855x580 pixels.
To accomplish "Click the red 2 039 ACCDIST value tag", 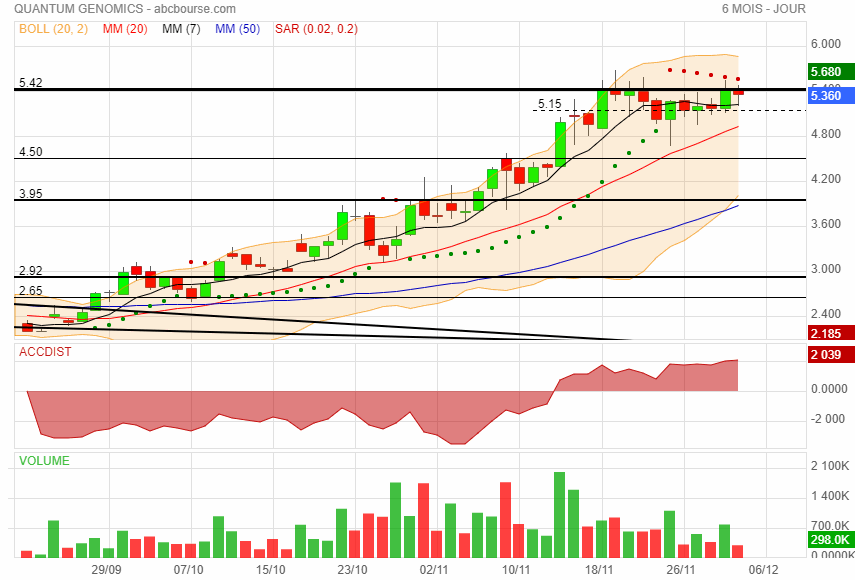I will click(x=831, y=354).
